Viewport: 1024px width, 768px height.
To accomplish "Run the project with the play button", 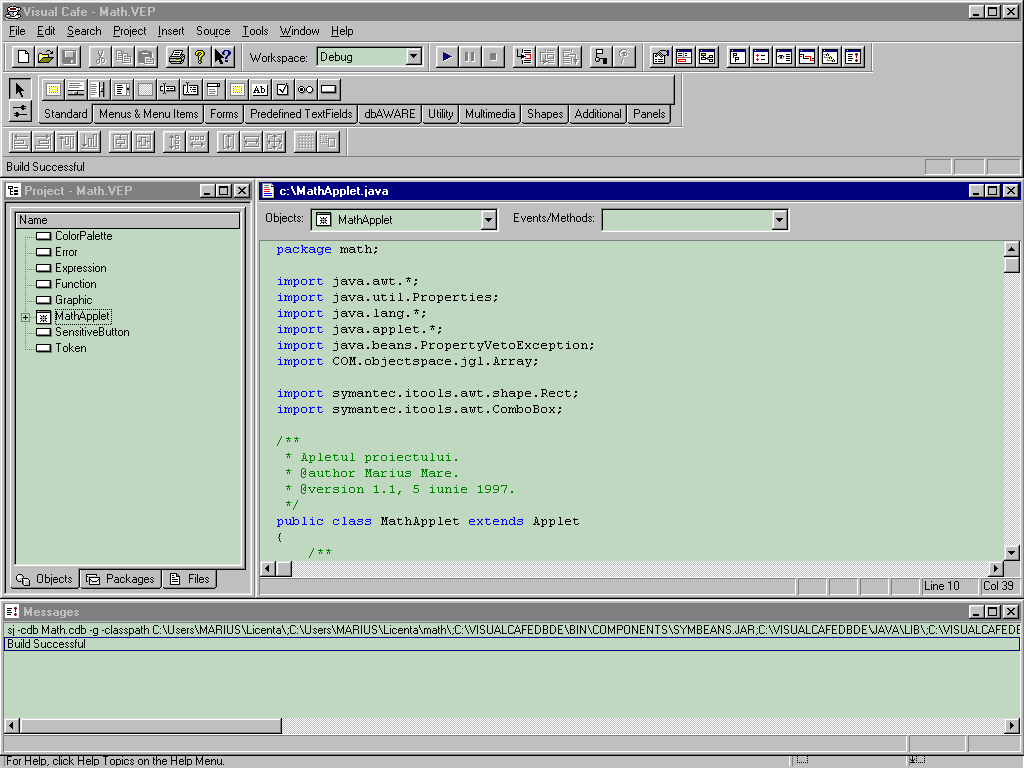I will click(447, 57).
